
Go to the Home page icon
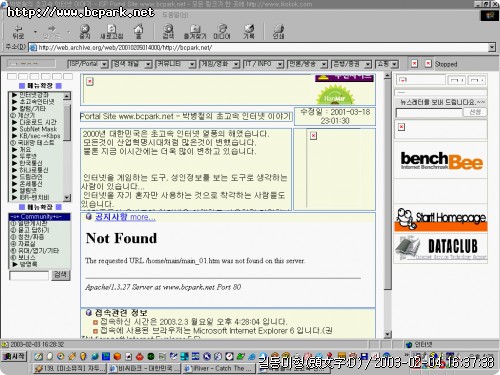[138, 31]
